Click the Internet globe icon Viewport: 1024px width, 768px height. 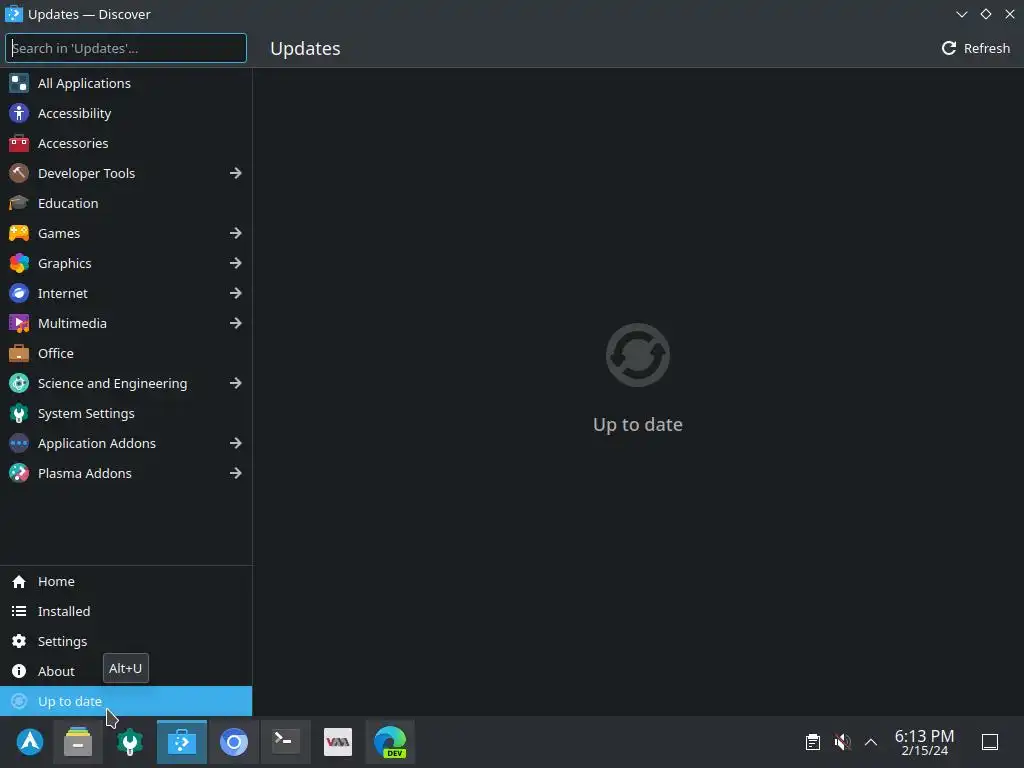click(19, 293)
